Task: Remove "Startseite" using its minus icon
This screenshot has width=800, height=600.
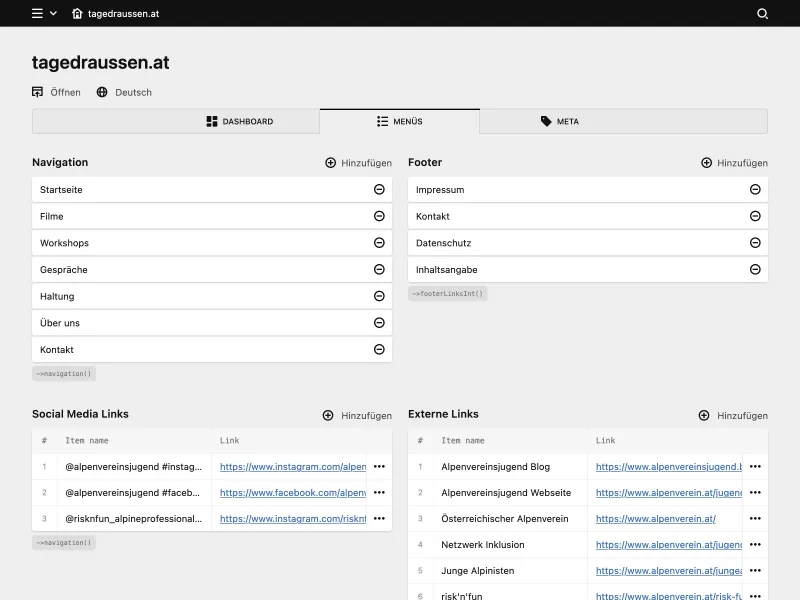Action: [378, 189]
